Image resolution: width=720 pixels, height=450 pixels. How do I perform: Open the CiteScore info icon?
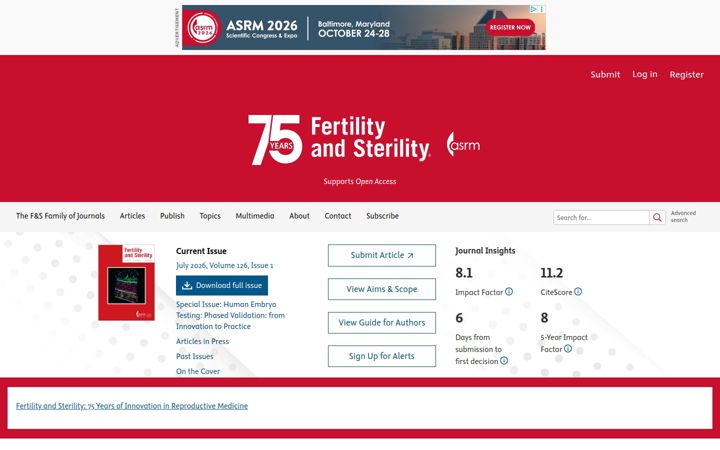pyautogui.click(x=578, y=292)
